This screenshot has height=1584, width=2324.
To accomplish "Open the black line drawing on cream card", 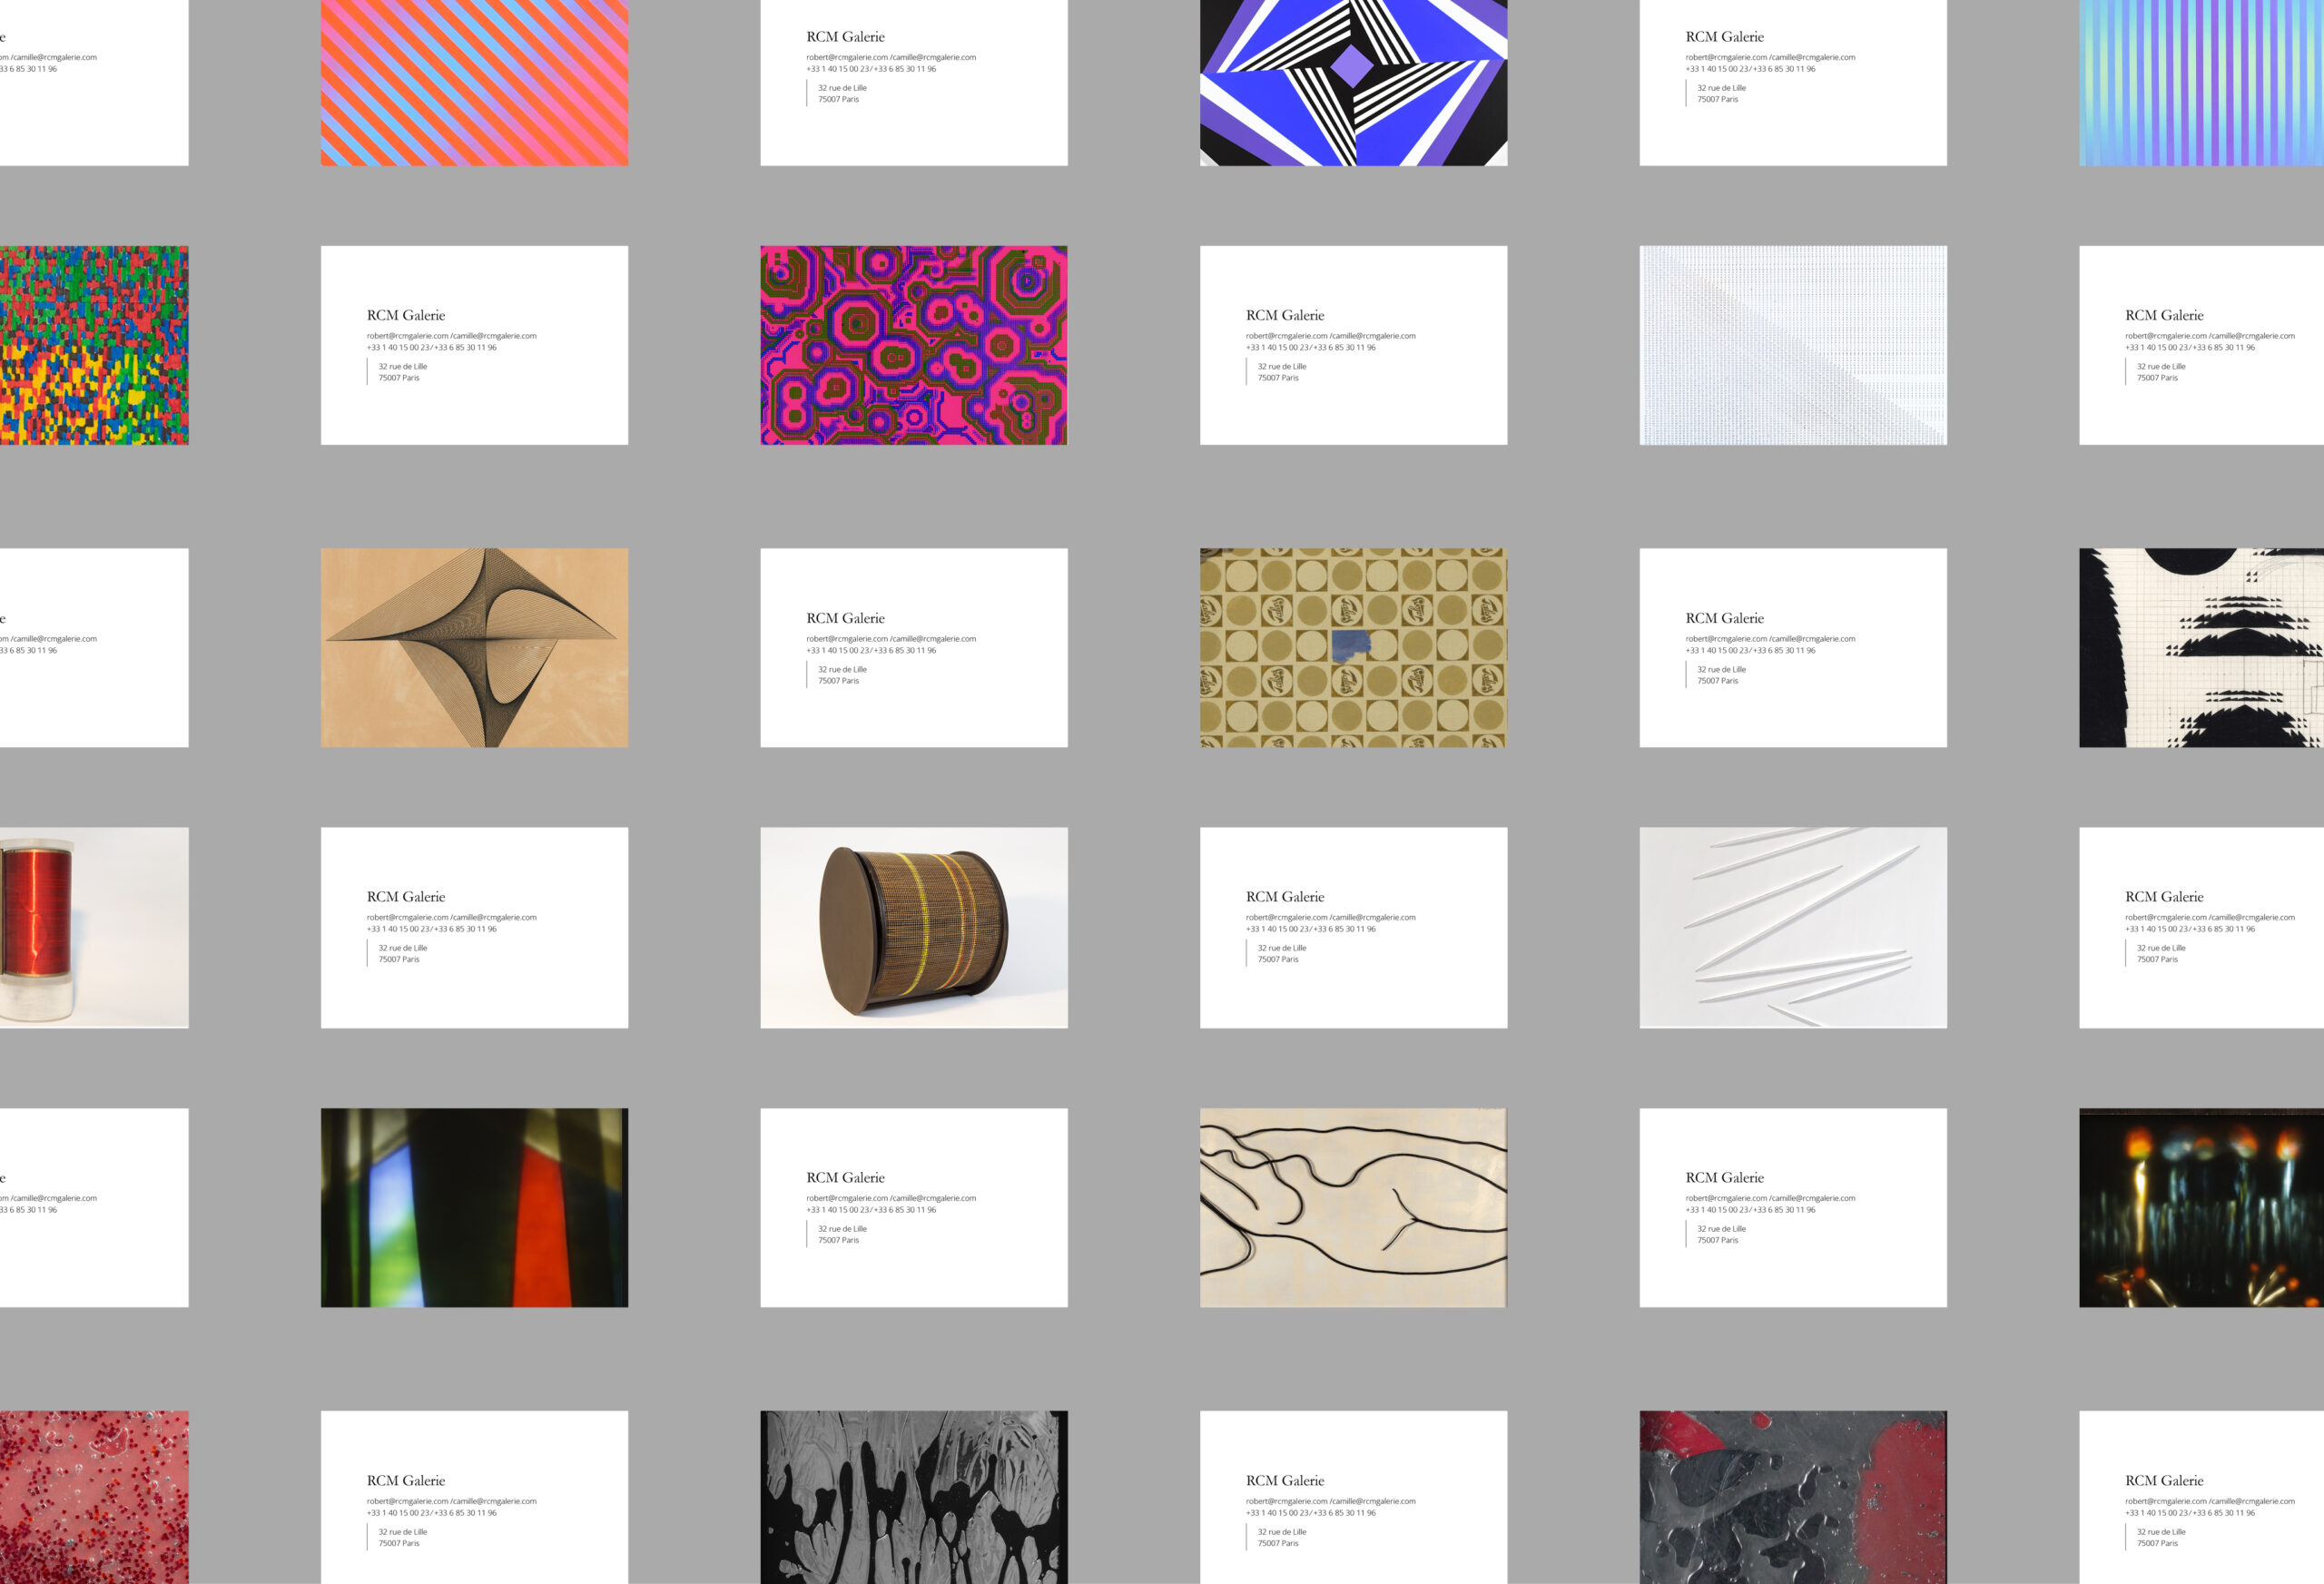I will [1353, 1207].
